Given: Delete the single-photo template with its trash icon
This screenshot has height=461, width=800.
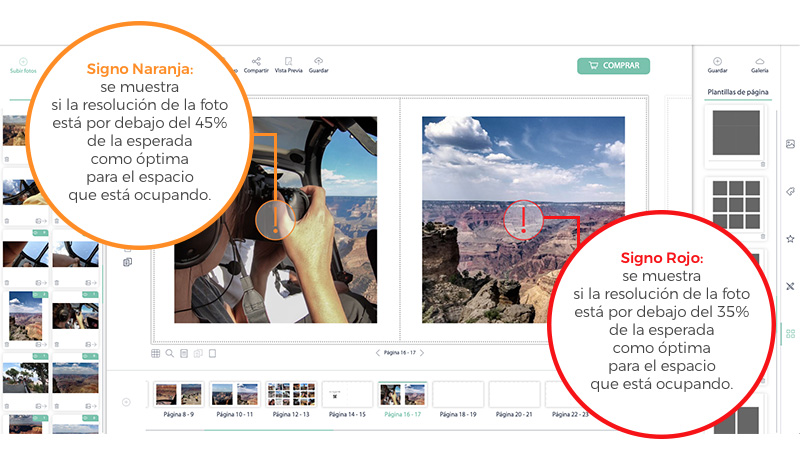Looking at the screenshot, I should coord(763,164).
